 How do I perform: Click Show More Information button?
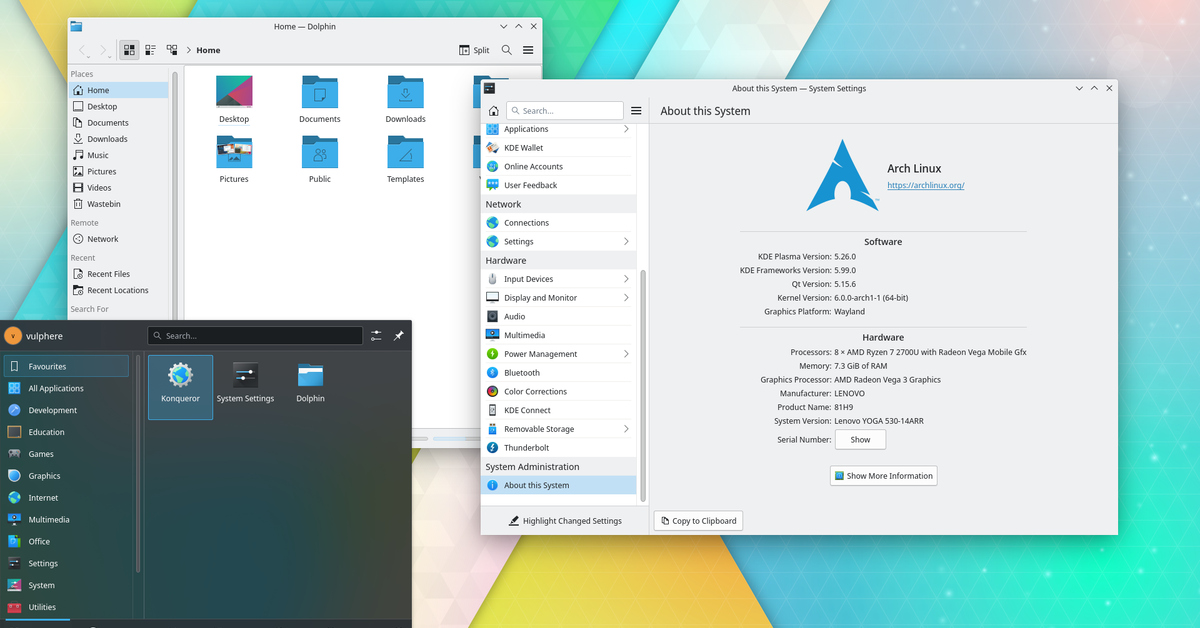click(x=883, y=476)
